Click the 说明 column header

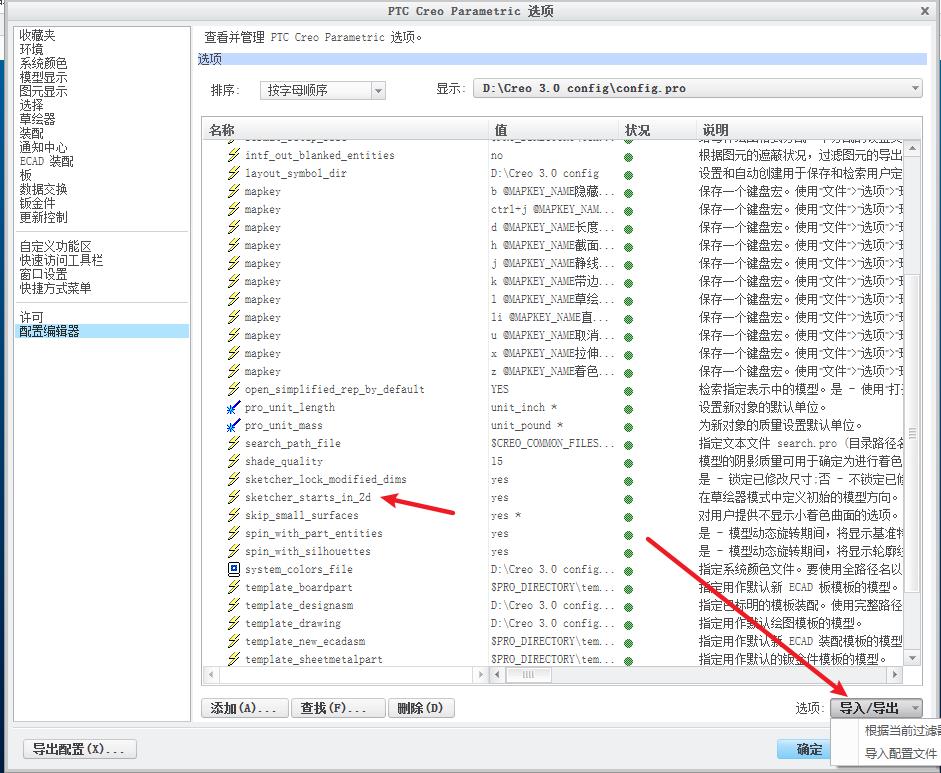[808, 130]
